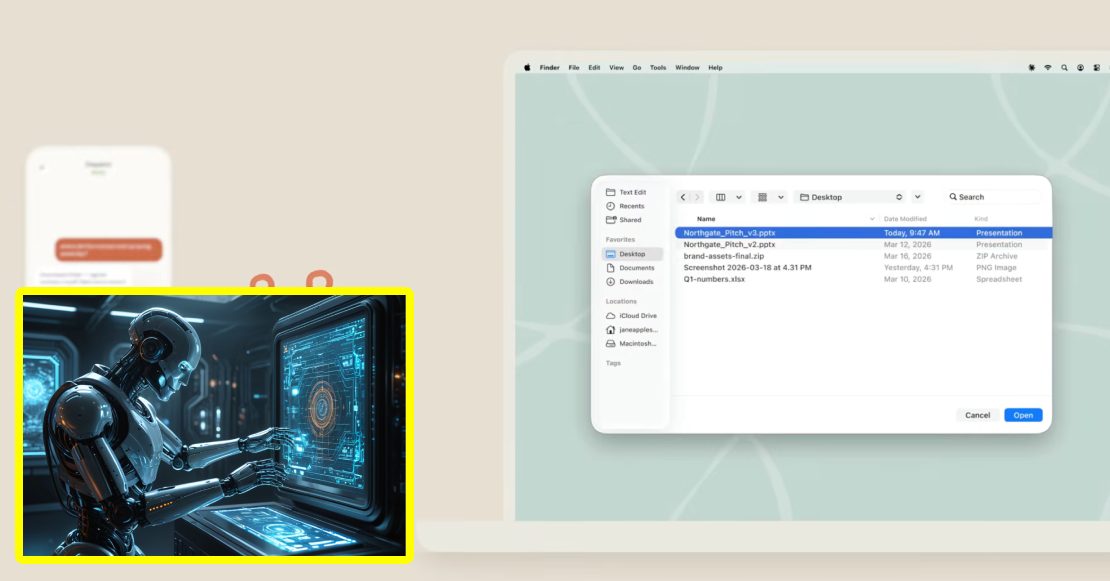Screen dimensions: 1110x581
Task: Open Documents from the sidebar
Action: tap(636, 267)
